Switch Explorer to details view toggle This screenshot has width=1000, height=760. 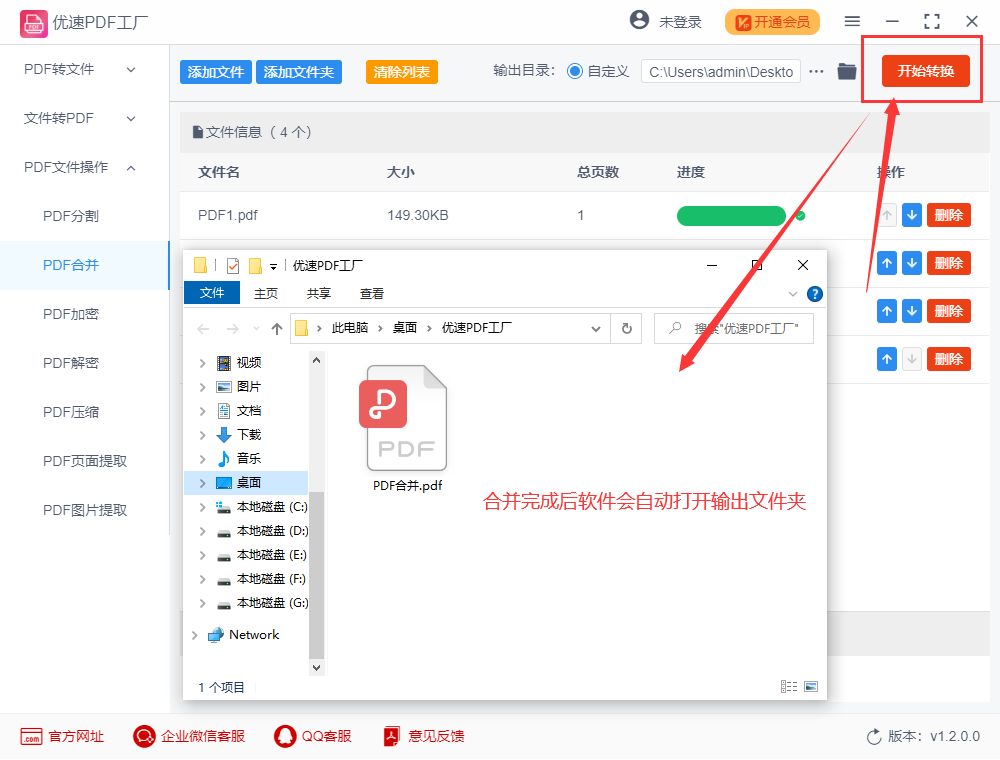coord(789,686)
